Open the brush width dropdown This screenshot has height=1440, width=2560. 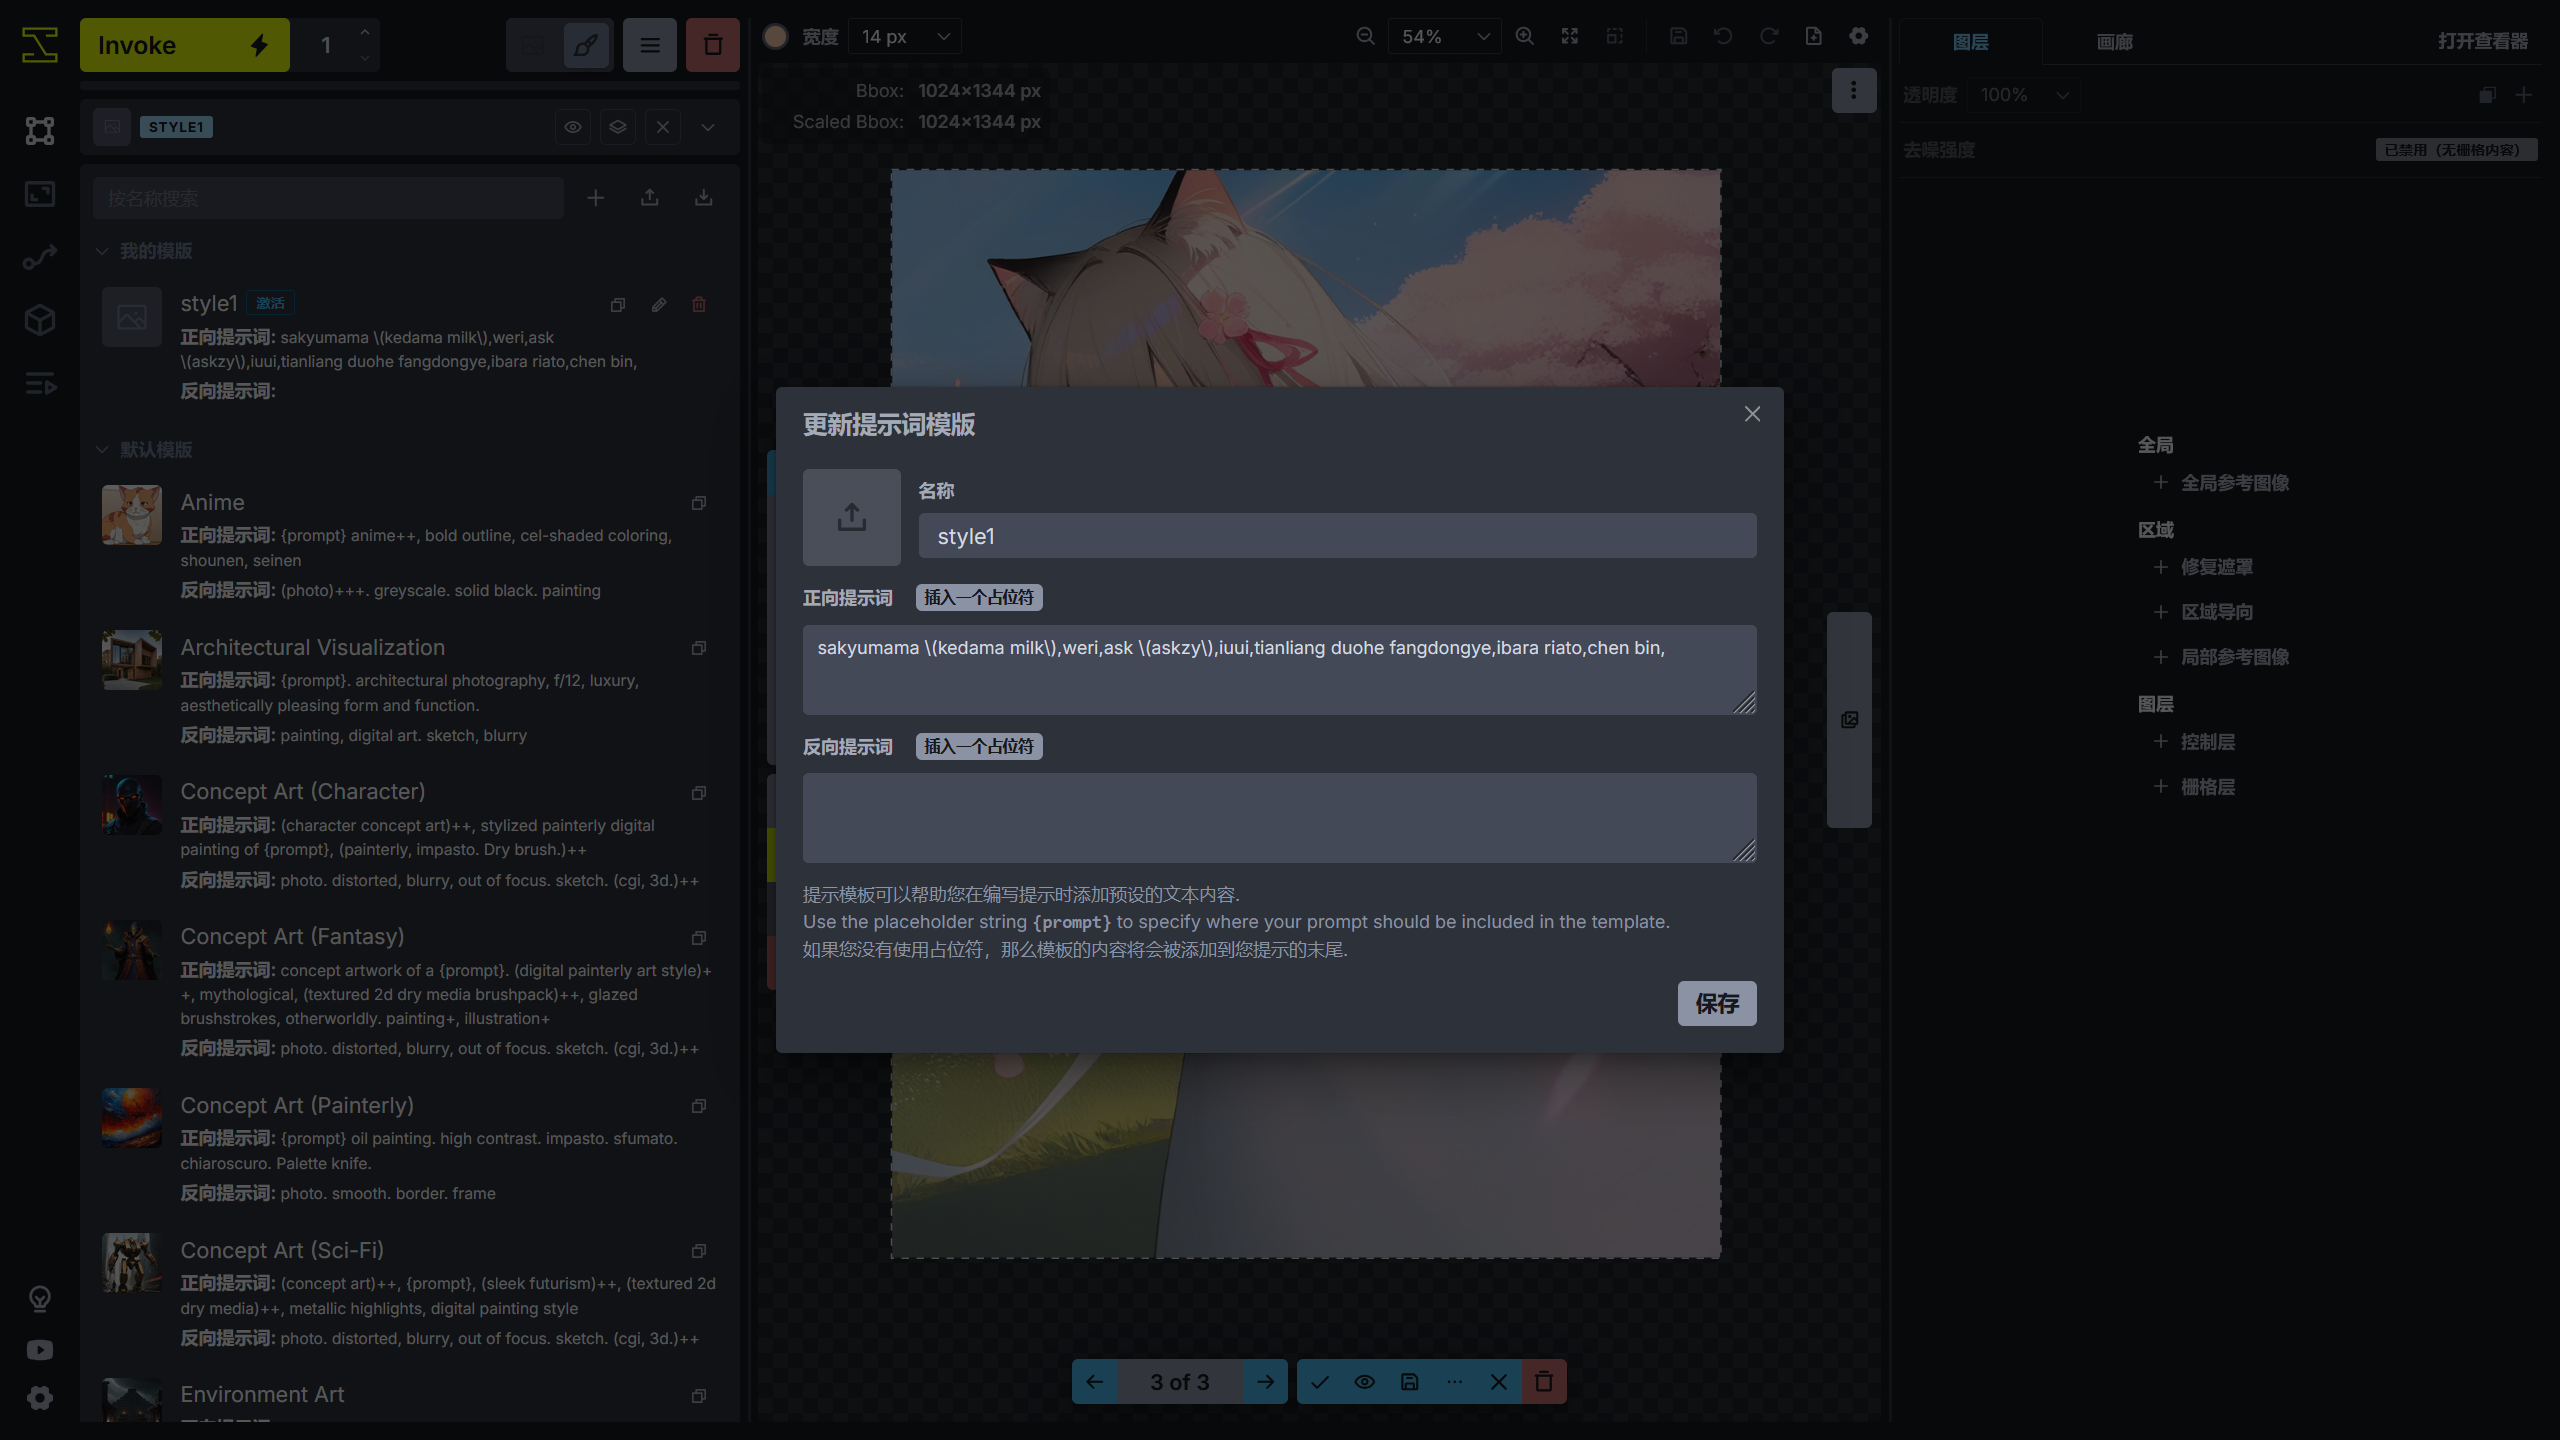point(905,37)
